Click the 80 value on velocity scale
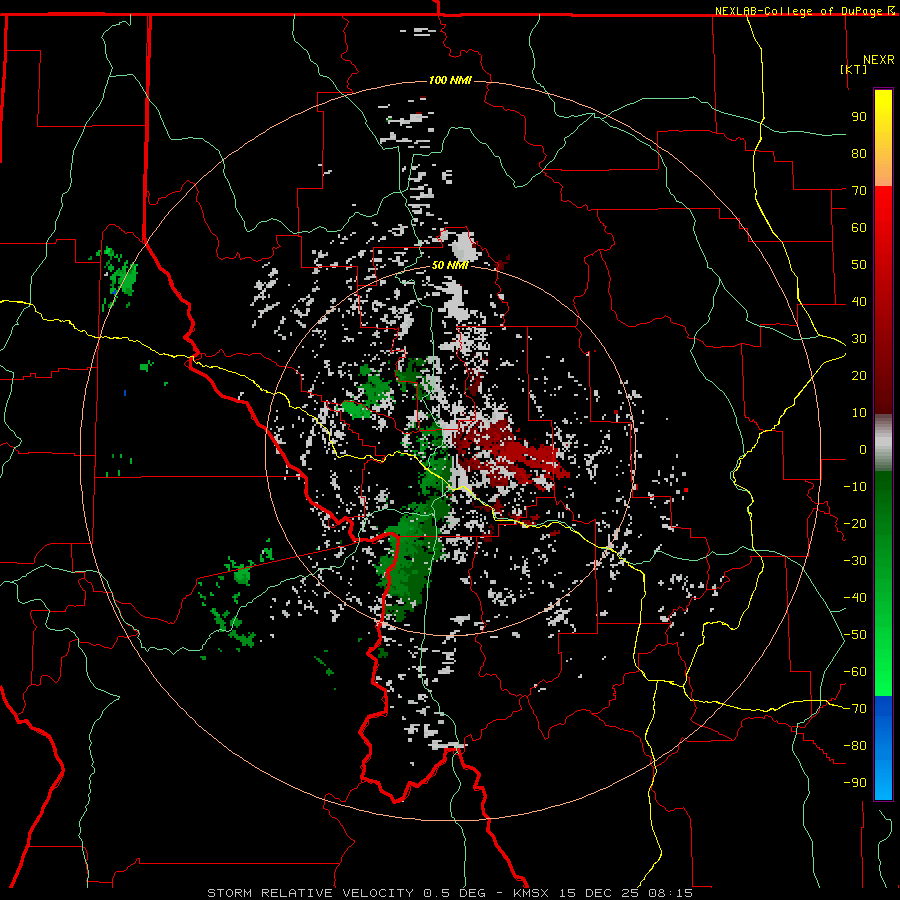 click(x=859, y=153)
